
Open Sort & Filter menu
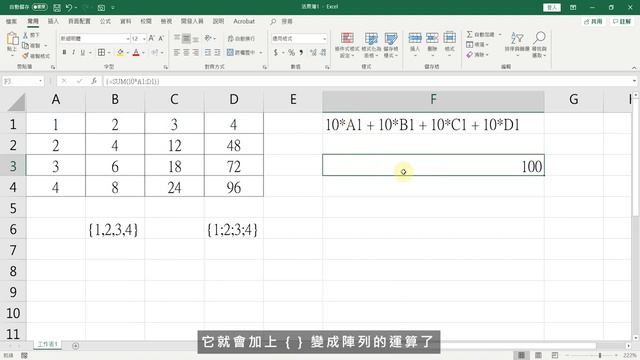pyautogui.click(x=517, y=44)
